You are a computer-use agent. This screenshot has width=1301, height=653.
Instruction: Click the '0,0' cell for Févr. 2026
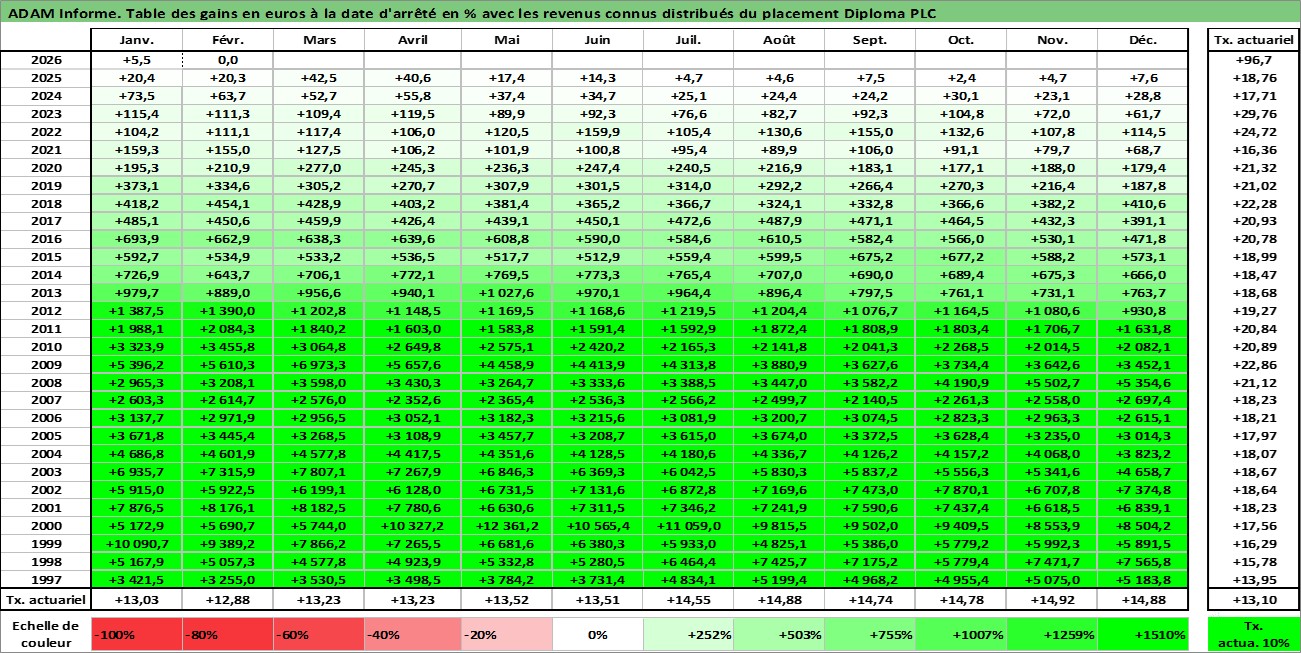(228, 59)
